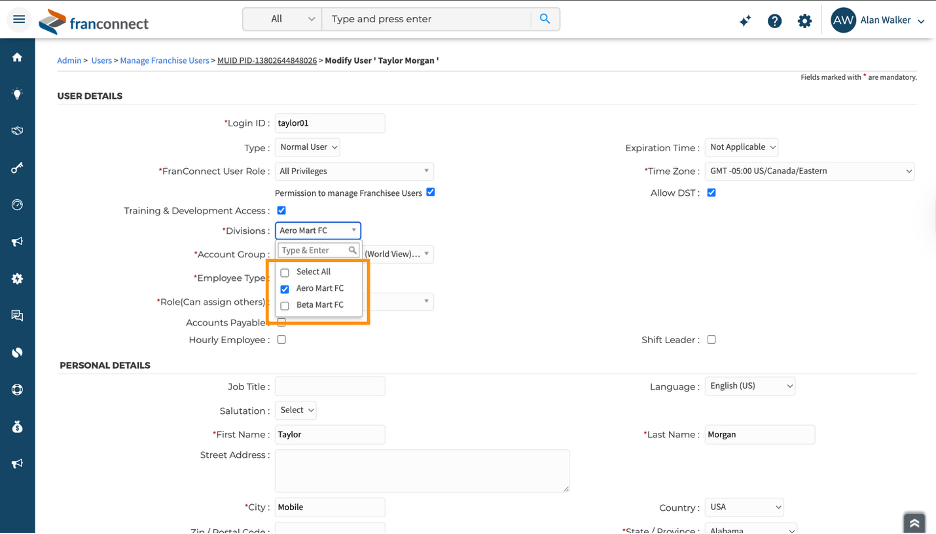
Task: Open the hamburger navigation menu
Action: [x=18, y=20]
